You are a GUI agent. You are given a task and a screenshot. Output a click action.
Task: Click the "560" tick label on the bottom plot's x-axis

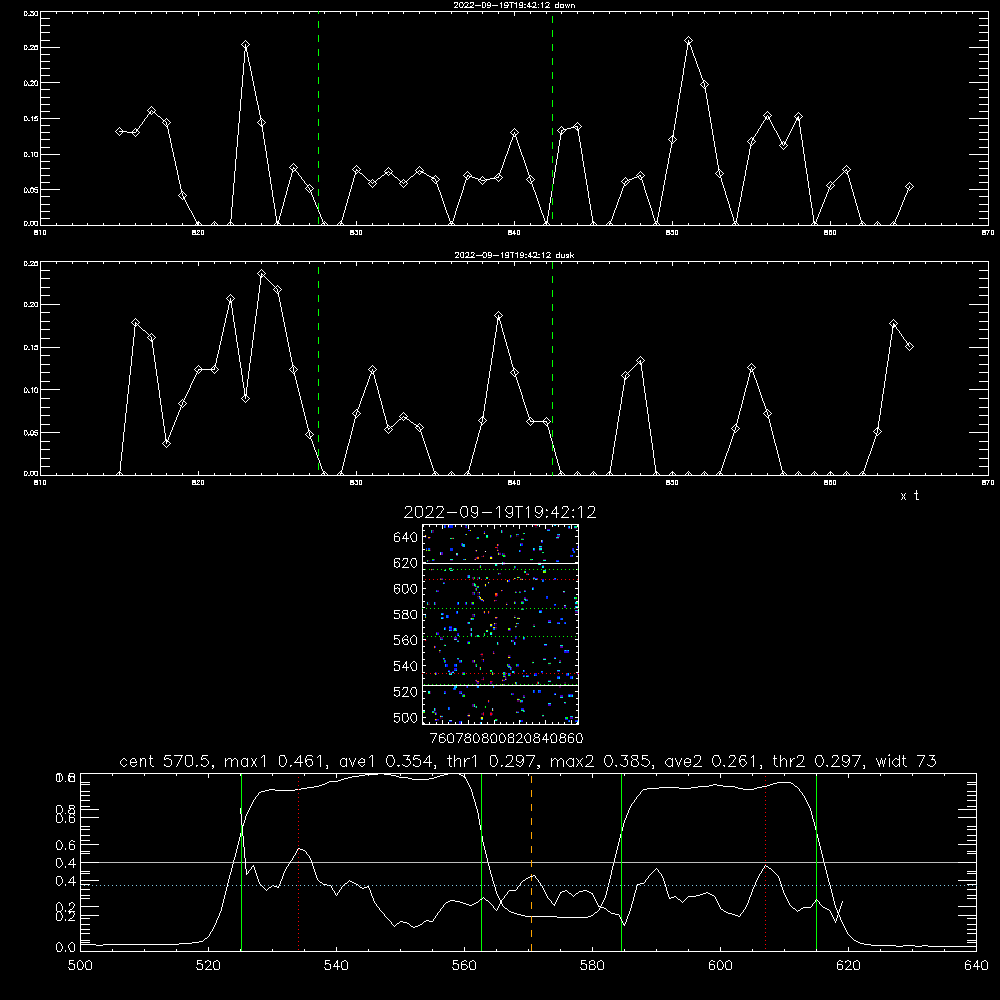tap(464, 966)
